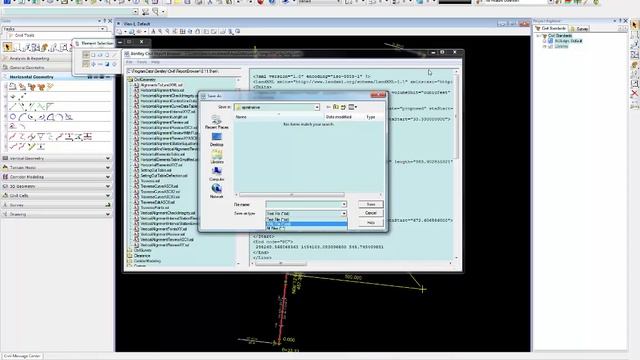Click first icon in Horizontal Geometry top row
Viewport: 640px width, 360px height.
click(13, 87)
